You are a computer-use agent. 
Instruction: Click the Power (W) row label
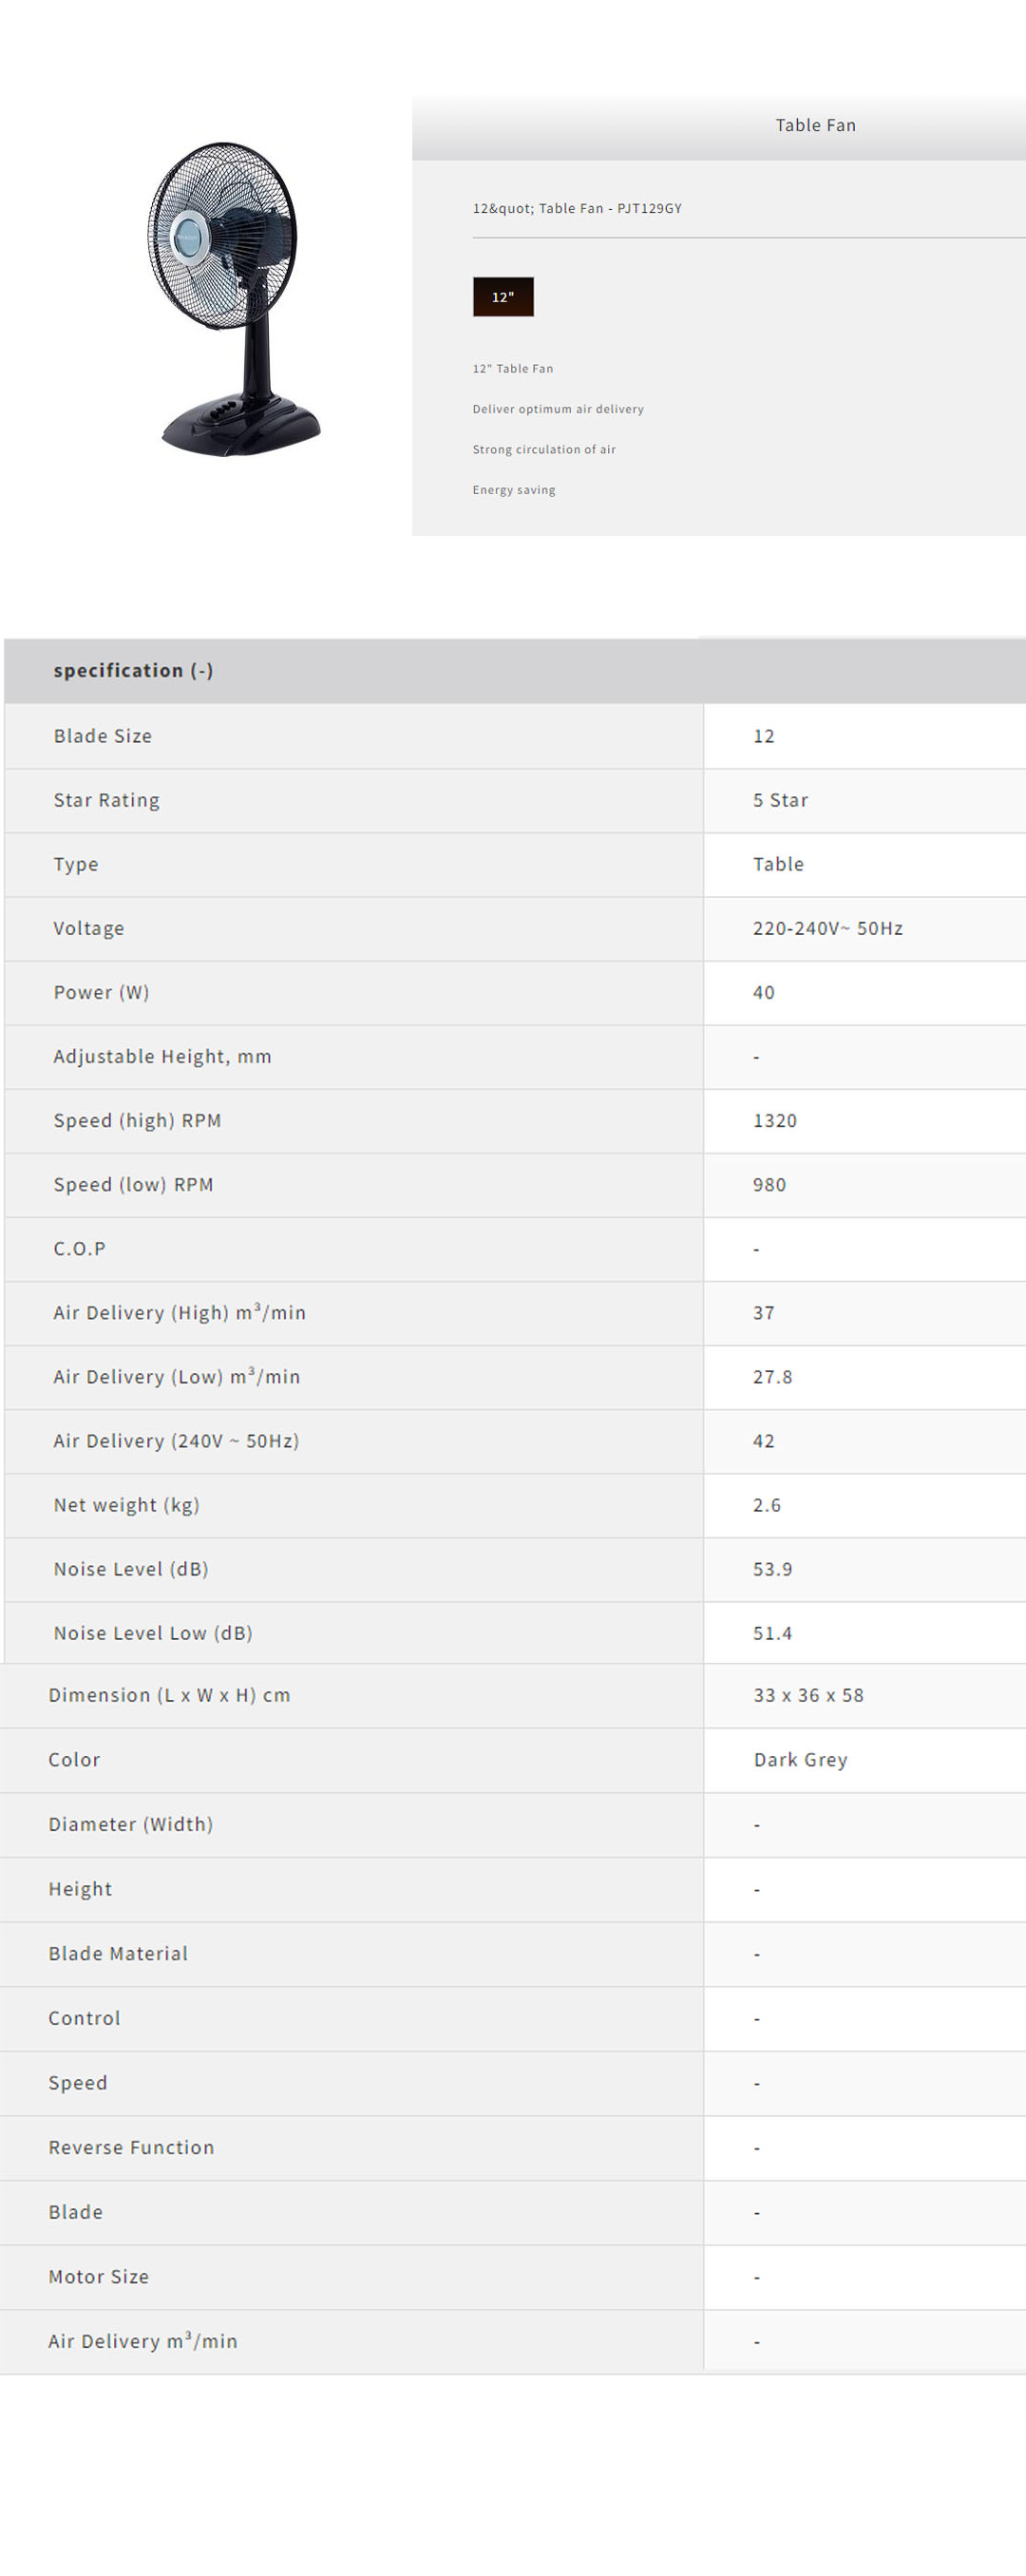coord(101,992)
